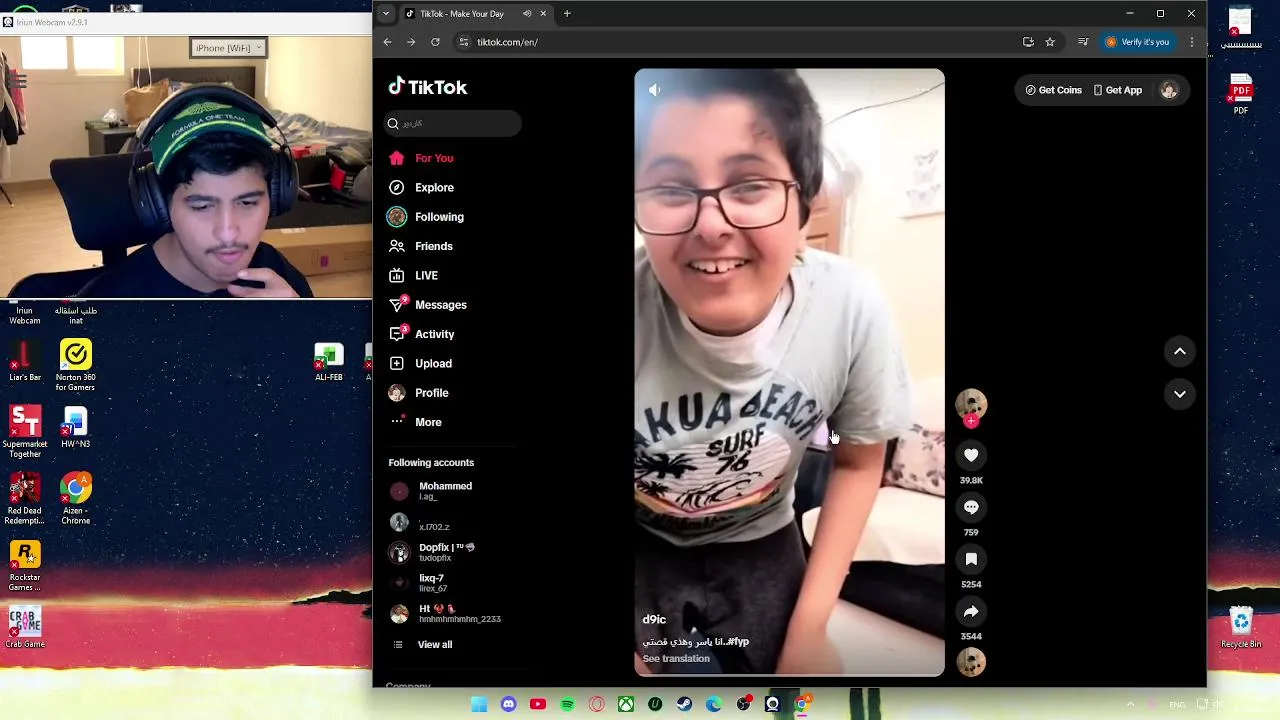Screen dimensions: 1280x720
Task: Open Chrome media controls icon
Action: pyautogui.click(x=1083, y=42)
